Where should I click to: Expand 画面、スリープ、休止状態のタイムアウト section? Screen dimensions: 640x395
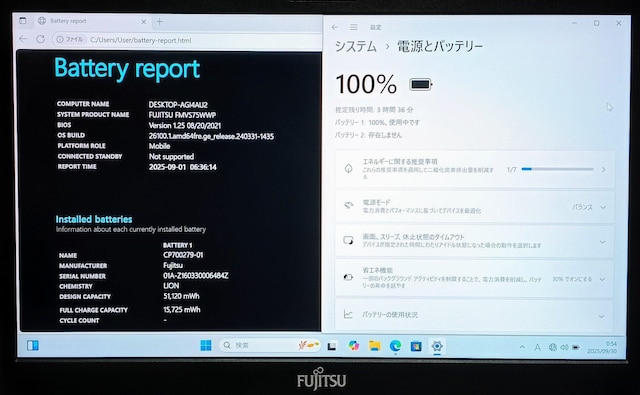pyautogui.click(x=475, y=241)
